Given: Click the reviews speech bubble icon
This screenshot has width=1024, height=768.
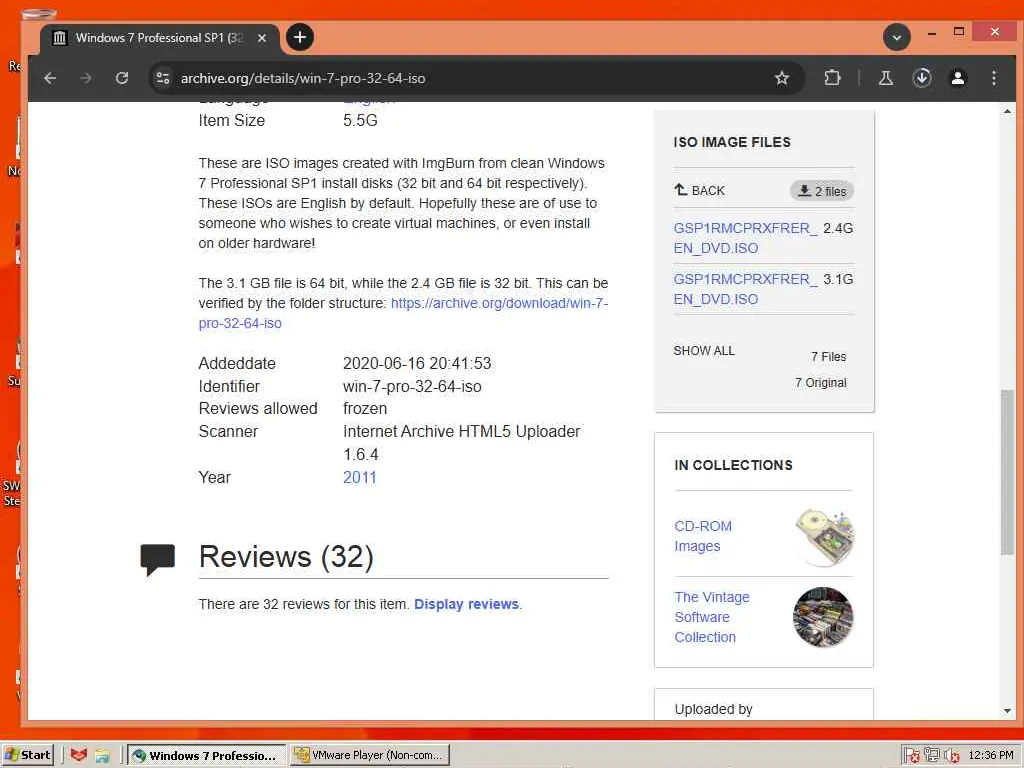Looking at the screenshot, I should click(157, 559).
